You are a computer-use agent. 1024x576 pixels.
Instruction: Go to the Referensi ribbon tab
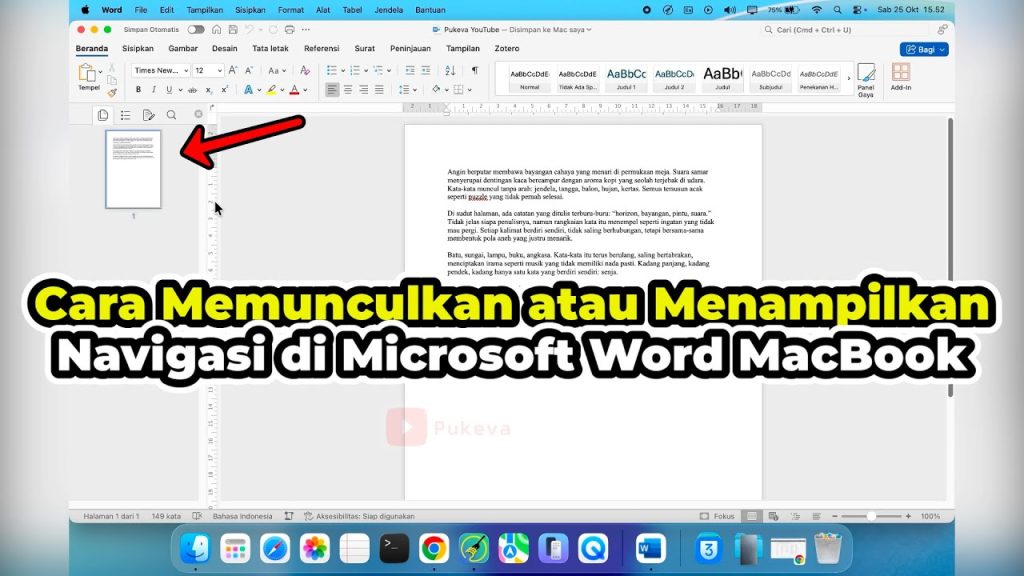(321, 48)
